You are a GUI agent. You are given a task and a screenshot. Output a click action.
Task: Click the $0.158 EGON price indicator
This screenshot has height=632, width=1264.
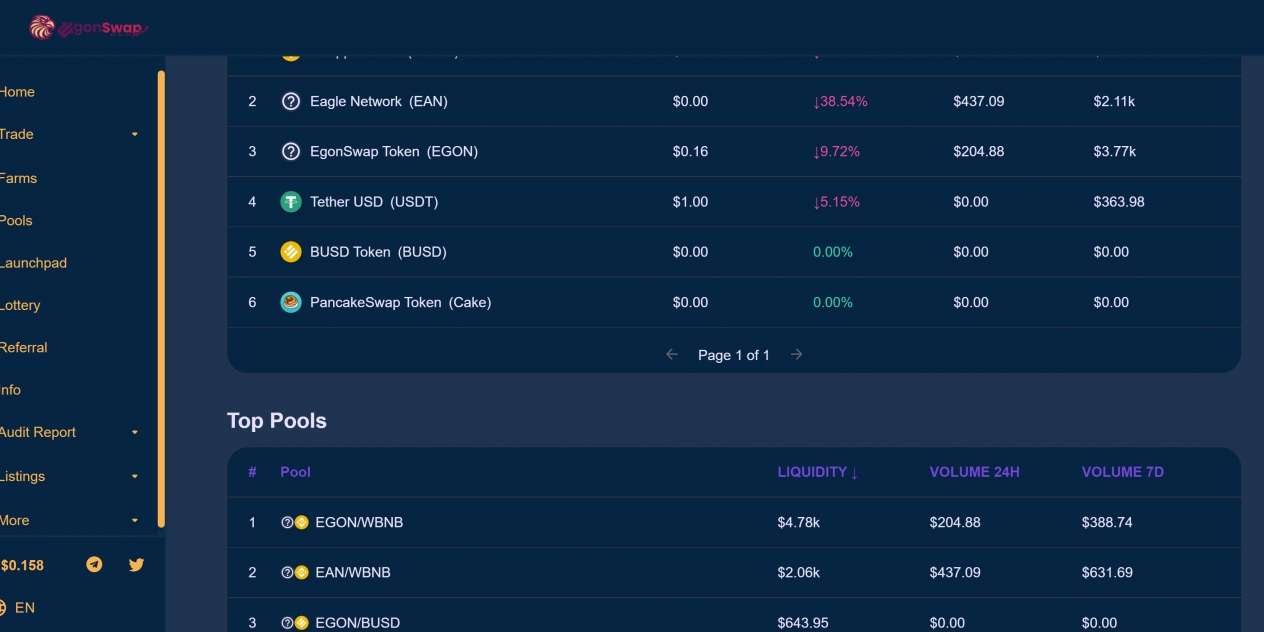pos(22,565)
